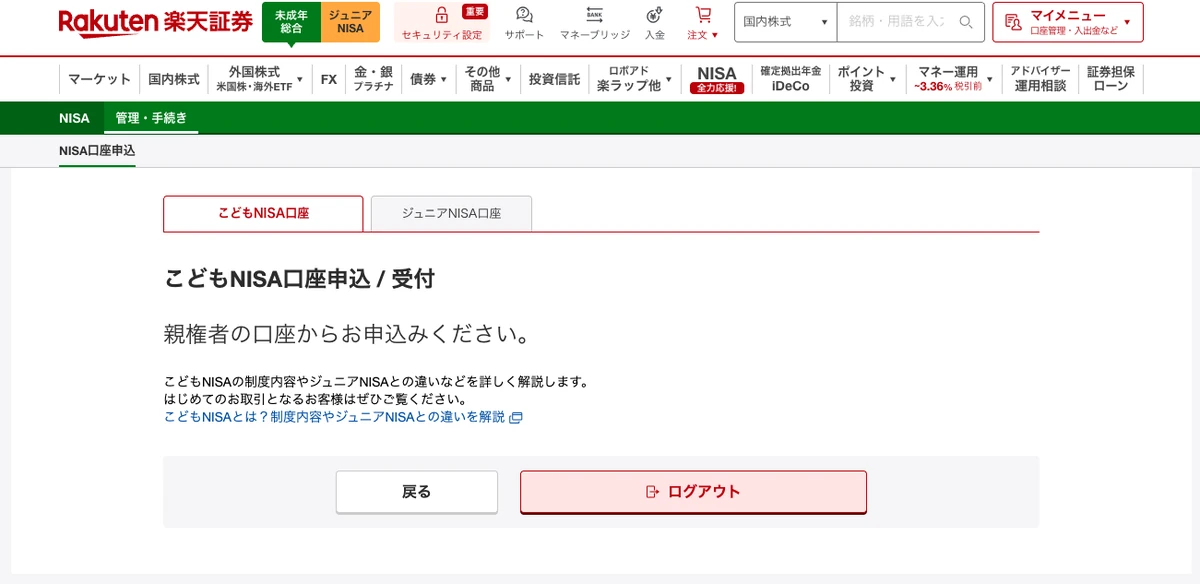Select NISA口座申込 sub-tab
Image resolution: width=1200 pixels, height=584 pixels.
97,151
